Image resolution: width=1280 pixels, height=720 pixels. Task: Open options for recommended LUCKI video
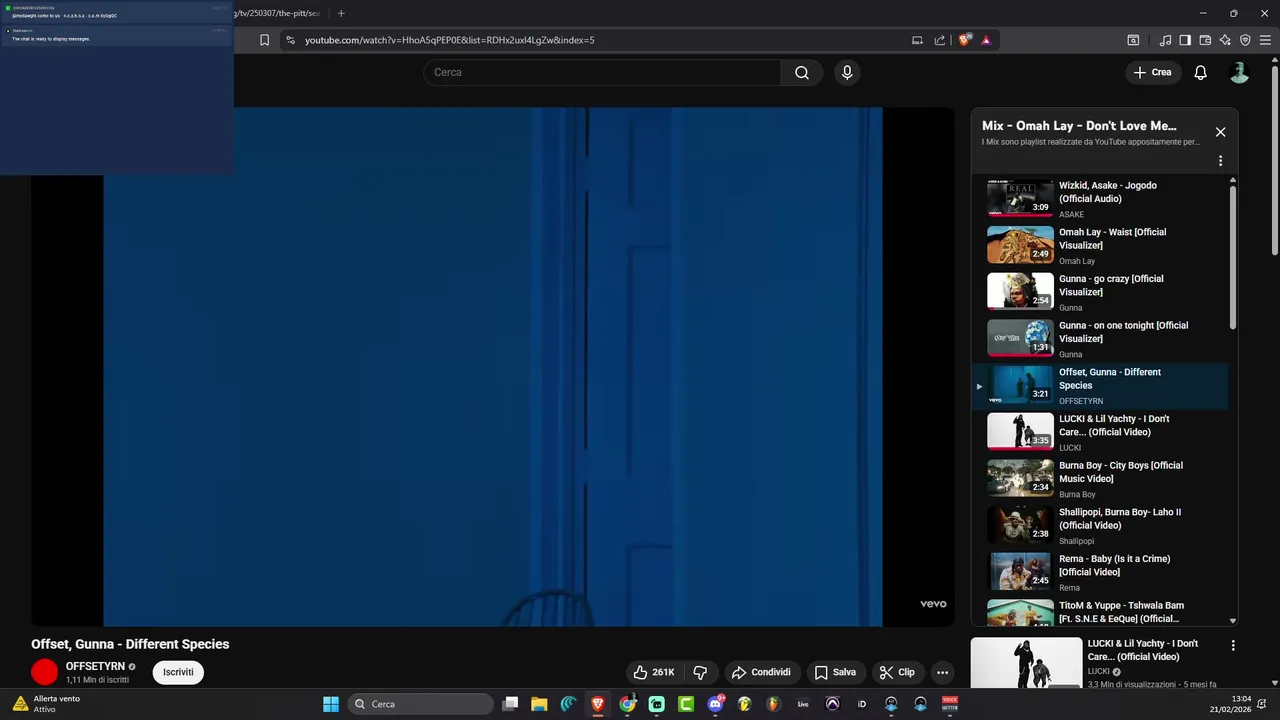1233,646
